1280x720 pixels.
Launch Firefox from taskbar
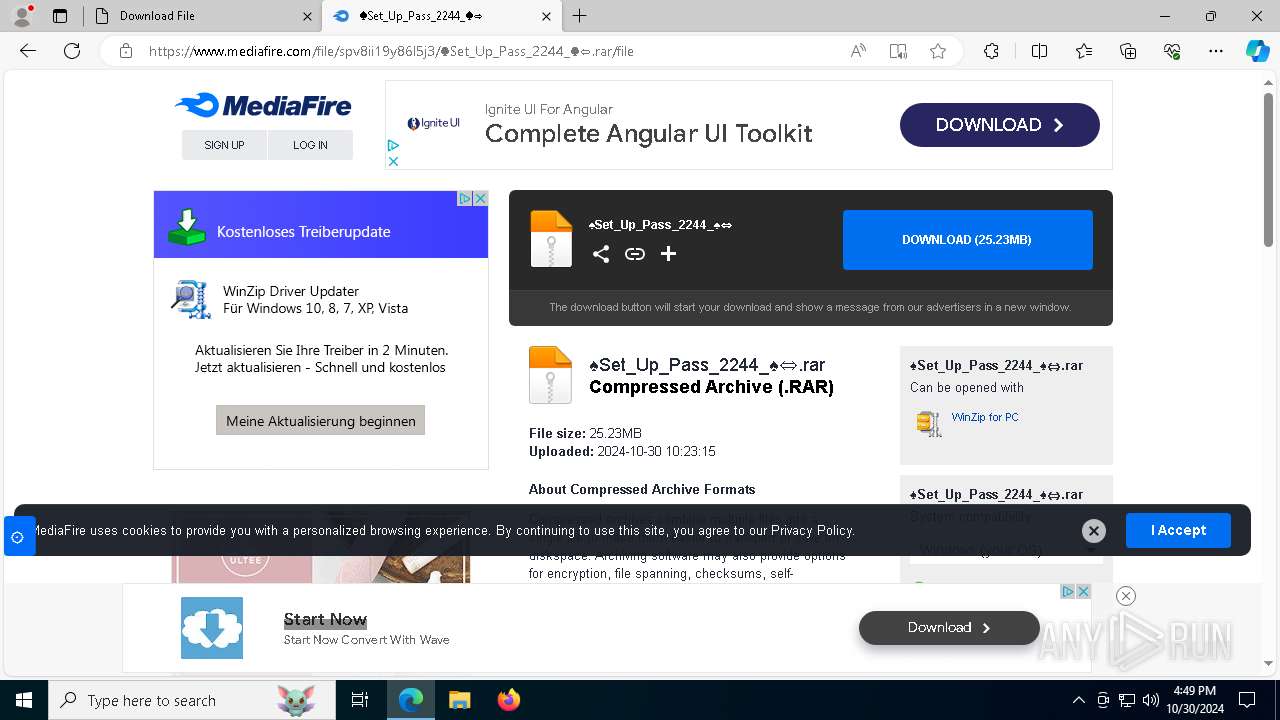click(509, 700)
